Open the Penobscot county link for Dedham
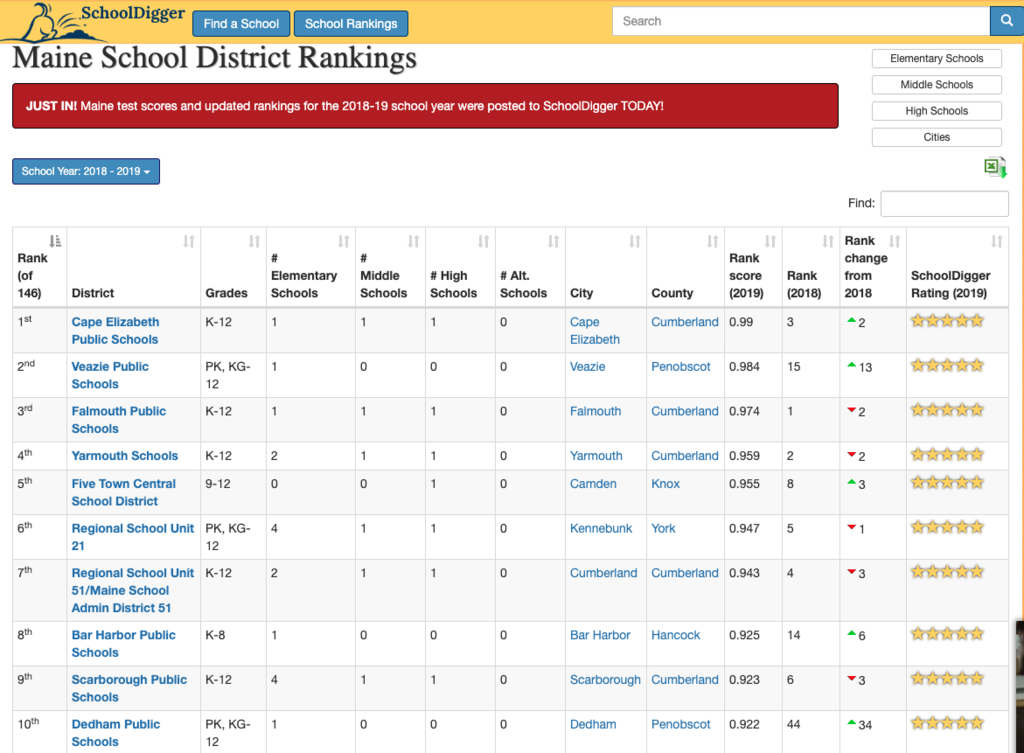The height and width of the screenshot is (753, 1024). coord(680,724)
